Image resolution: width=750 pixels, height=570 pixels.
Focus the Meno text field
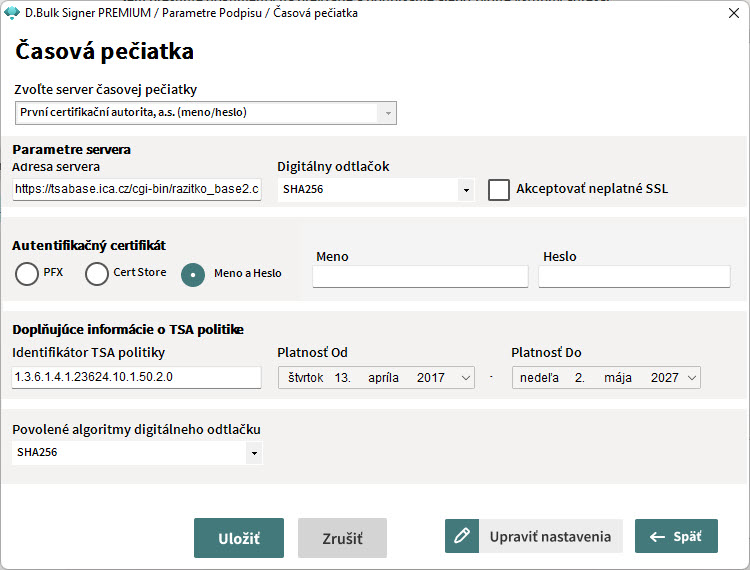pos(420,277)
